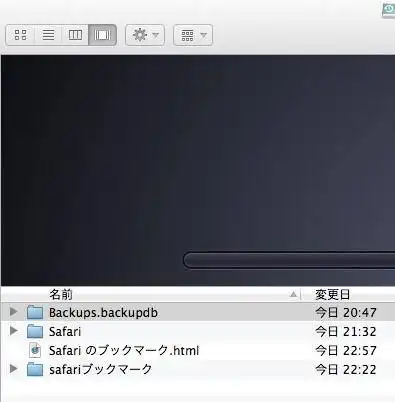
Task: Click the safariブックマーク folder icon
Action: [x=35, y=369]
